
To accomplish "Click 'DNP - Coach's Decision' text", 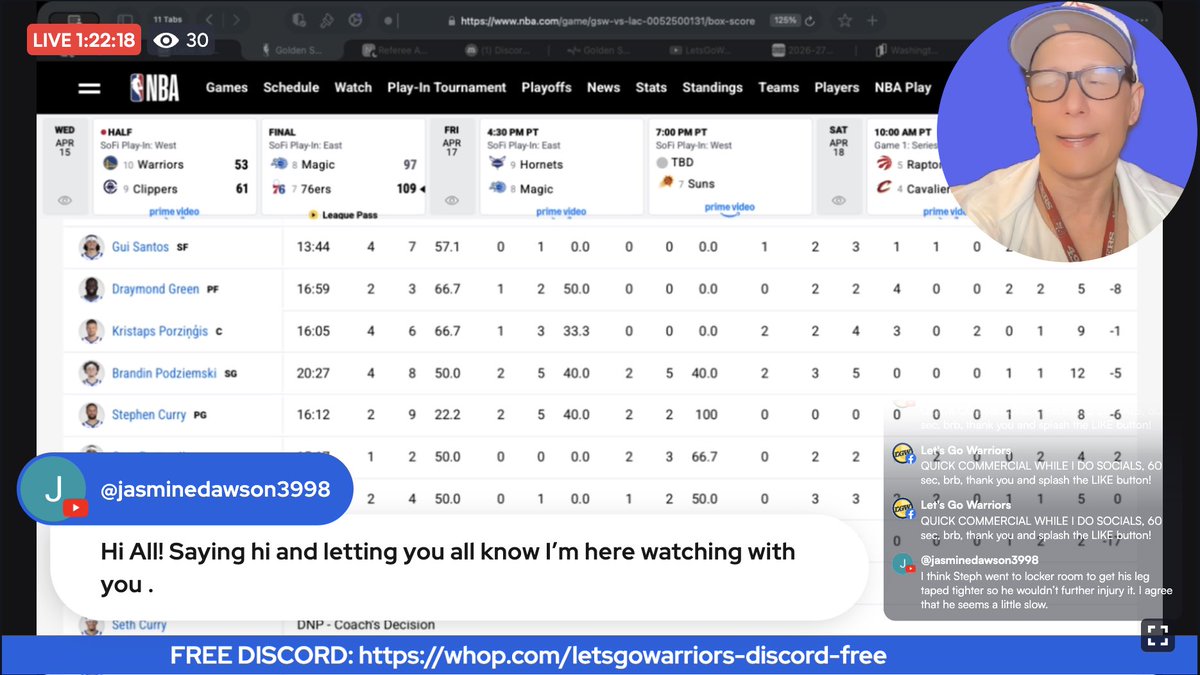I will 366,625.
